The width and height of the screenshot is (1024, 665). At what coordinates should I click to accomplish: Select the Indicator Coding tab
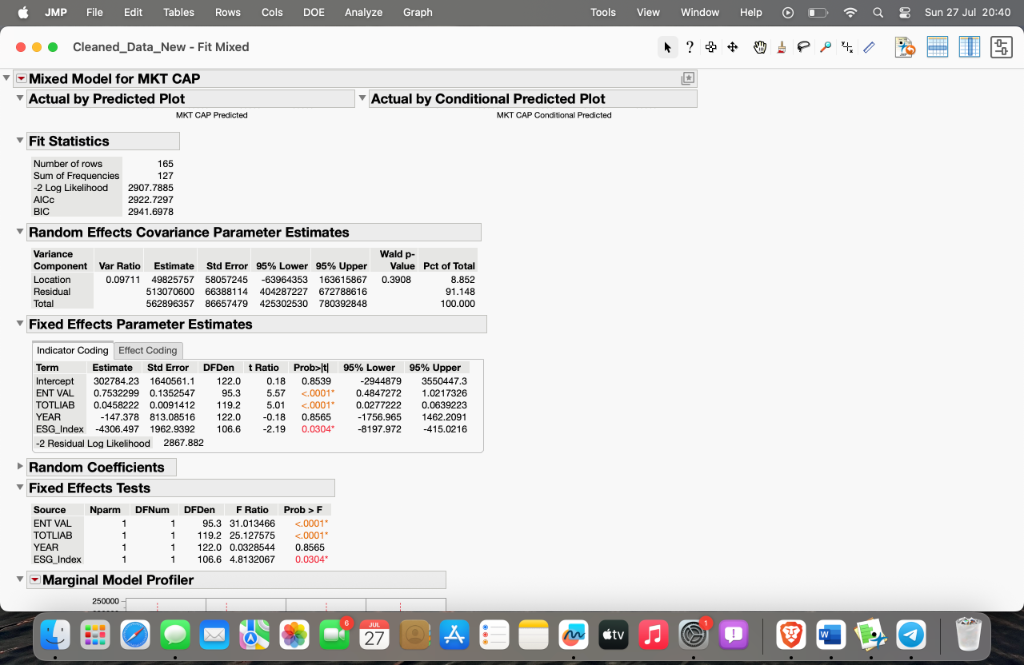[72, 351]
